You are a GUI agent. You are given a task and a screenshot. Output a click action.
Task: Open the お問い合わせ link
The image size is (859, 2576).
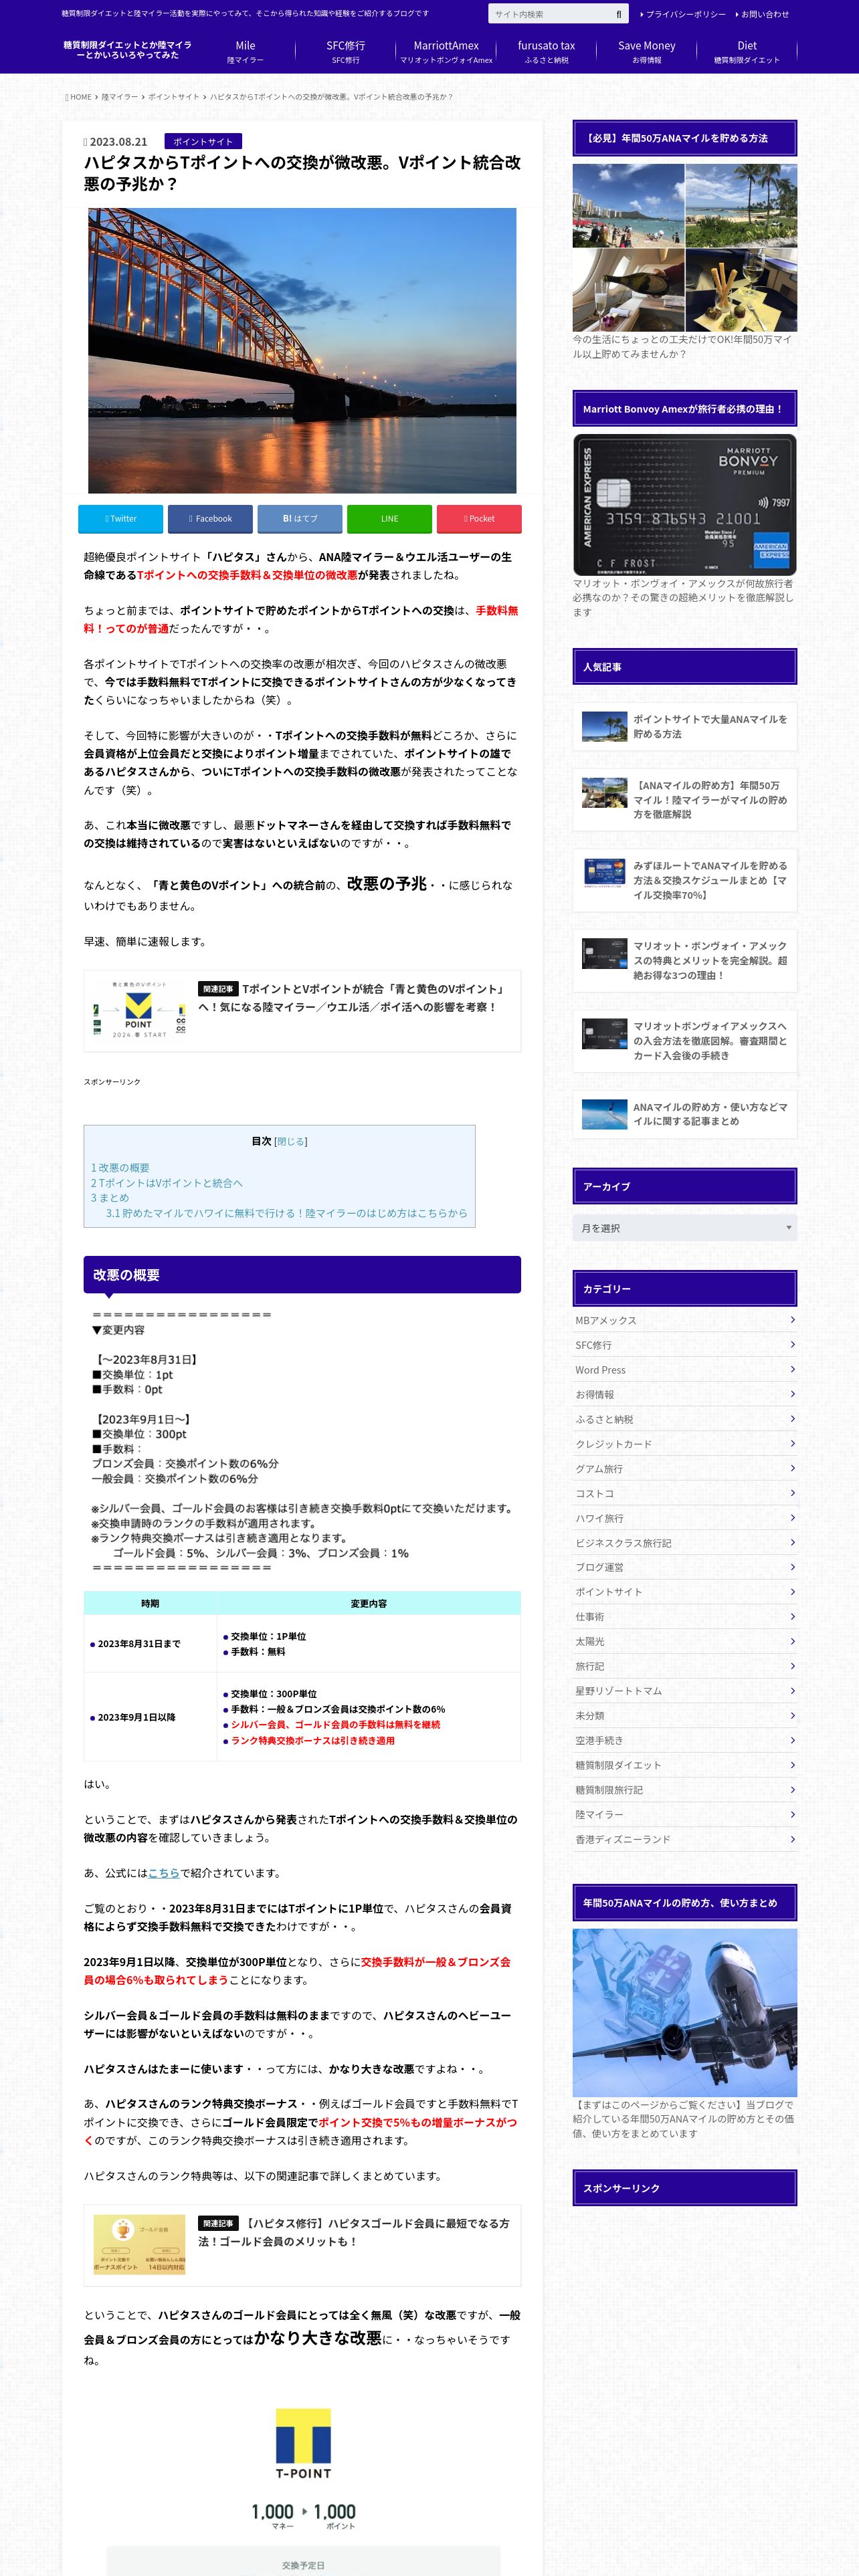763,14
